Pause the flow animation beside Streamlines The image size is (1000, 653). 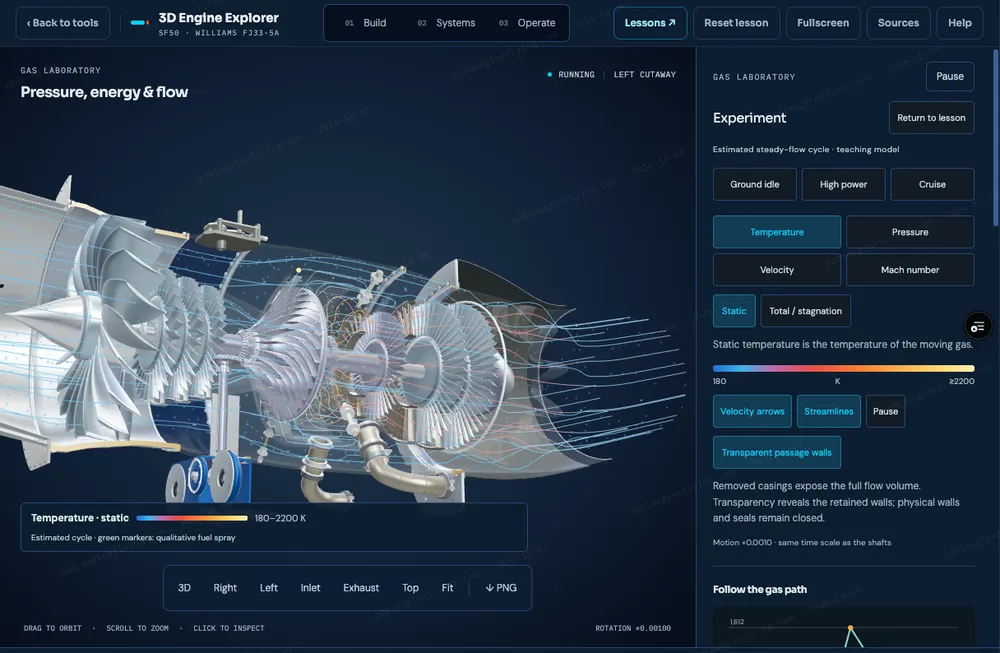885,411
